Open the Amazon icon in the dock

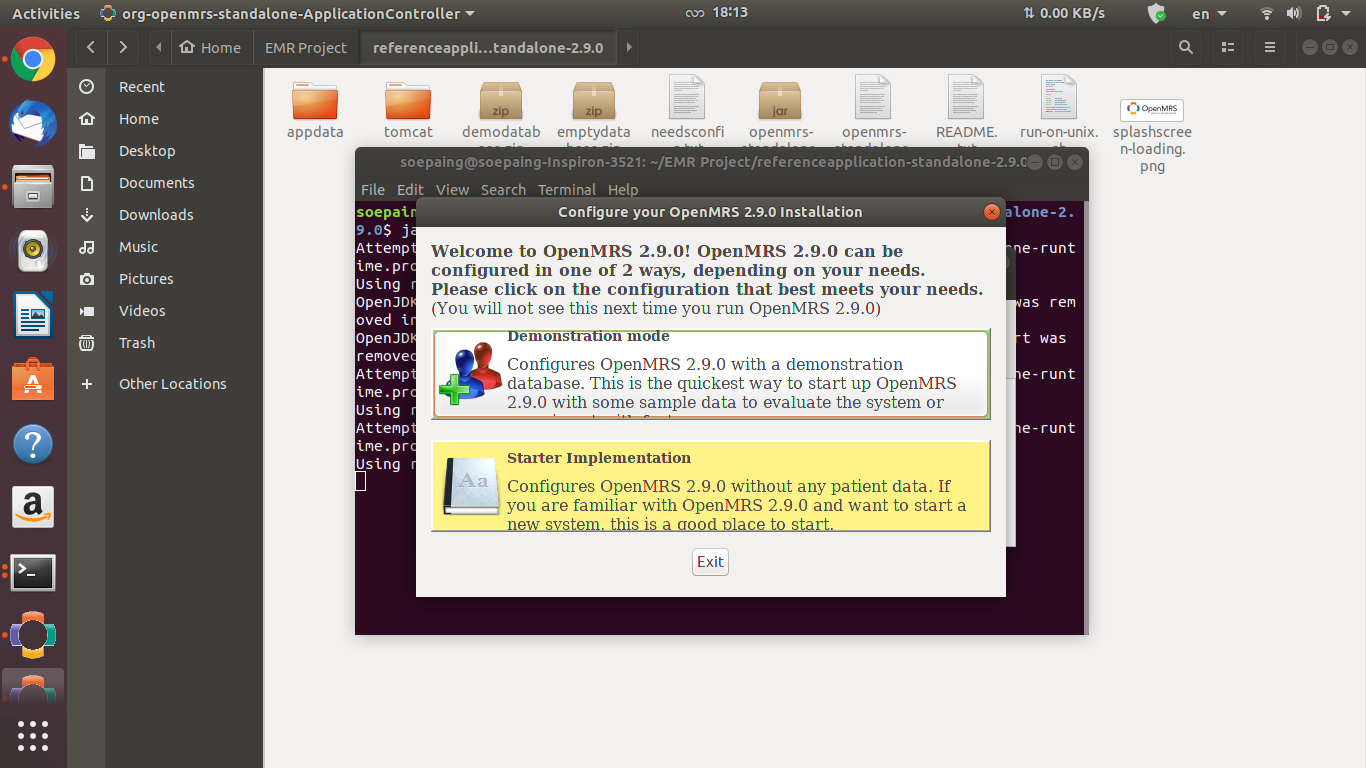coord(33,508)
